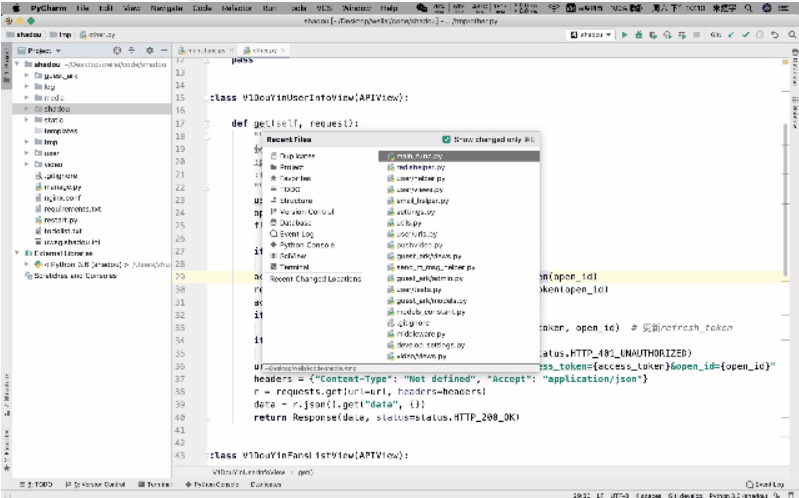
Task: Open the shadou run configuration dropdown
Action: (x=591, y=35)
